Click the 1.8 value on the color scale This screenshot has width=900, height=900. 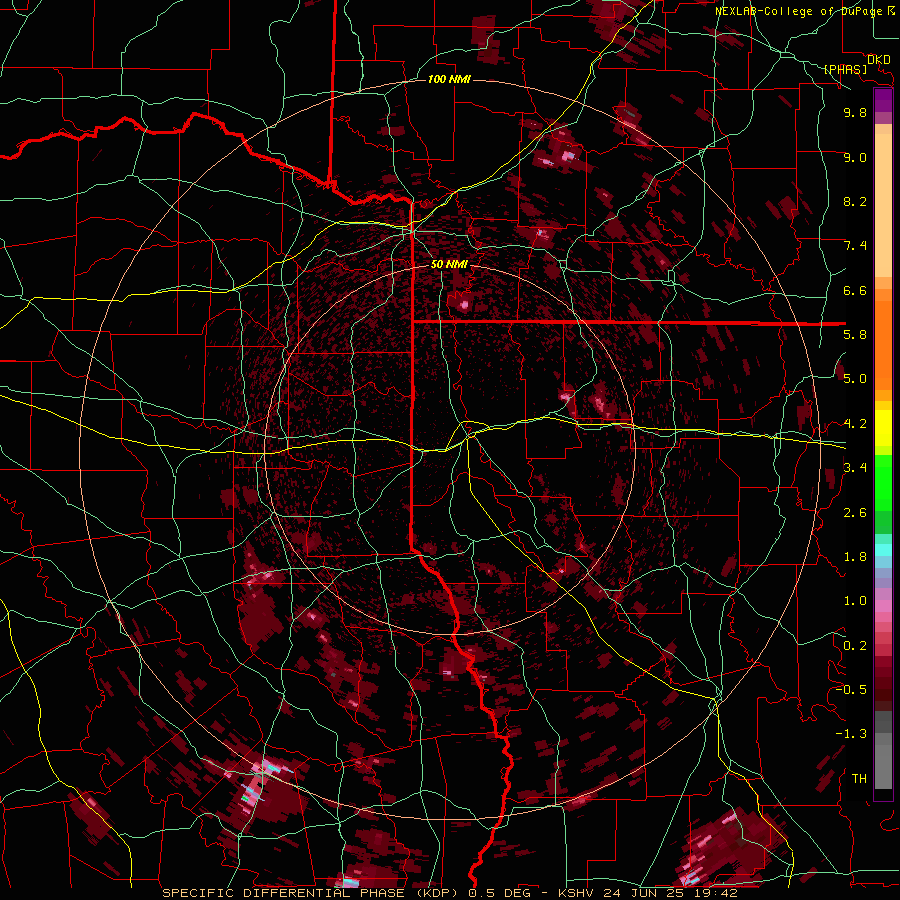[855, 557]
